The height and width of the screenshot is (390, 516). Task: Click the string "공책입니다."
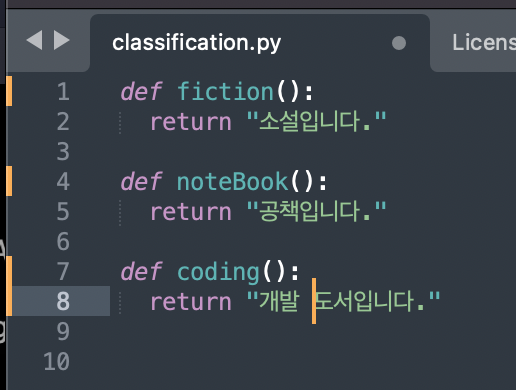[x=316, y=211]
